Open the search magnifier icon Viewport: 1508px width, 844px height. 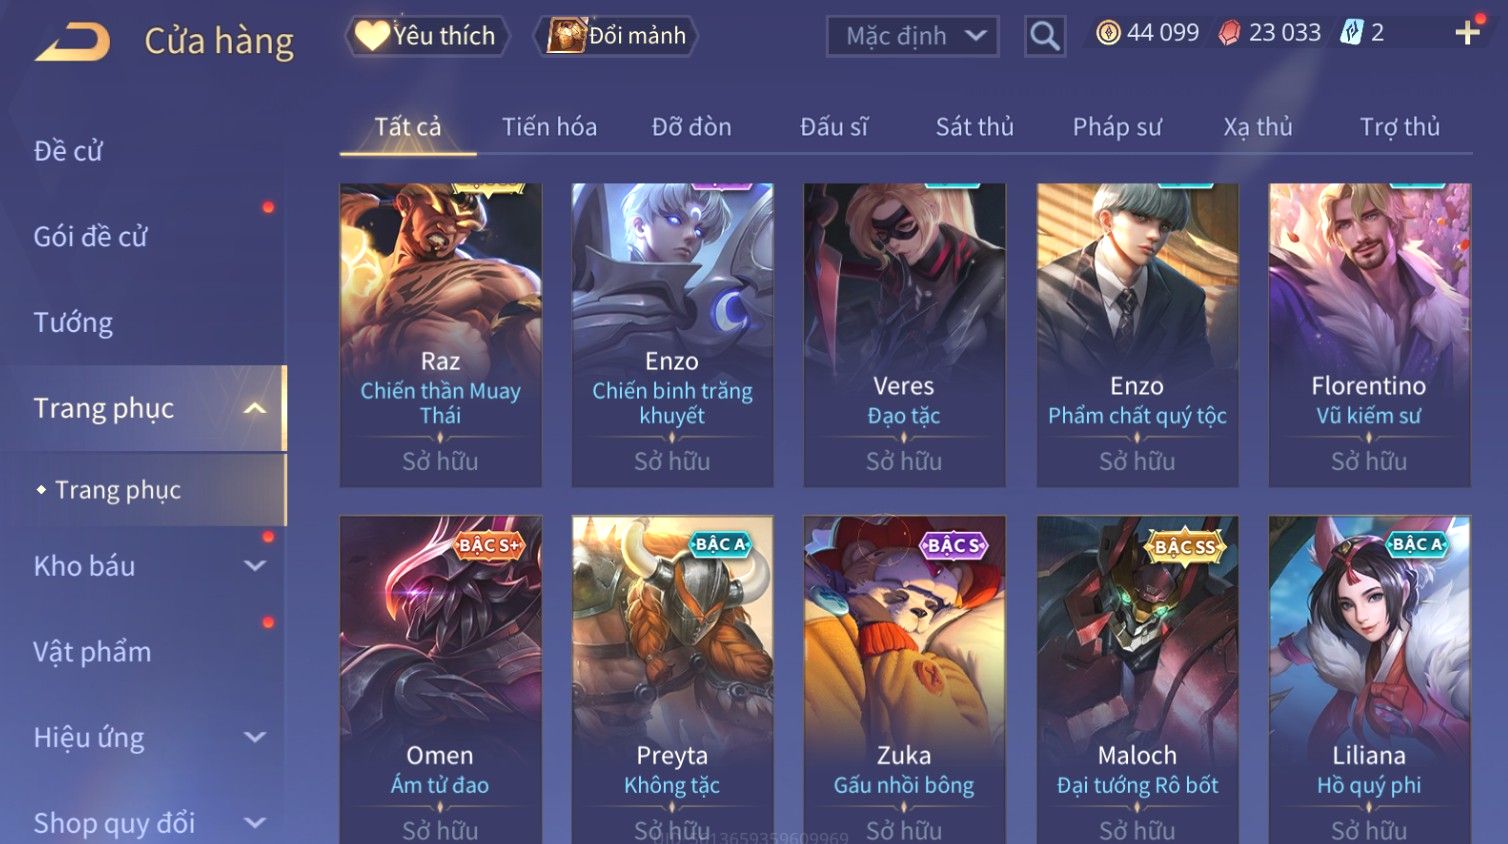point(1045,36)
